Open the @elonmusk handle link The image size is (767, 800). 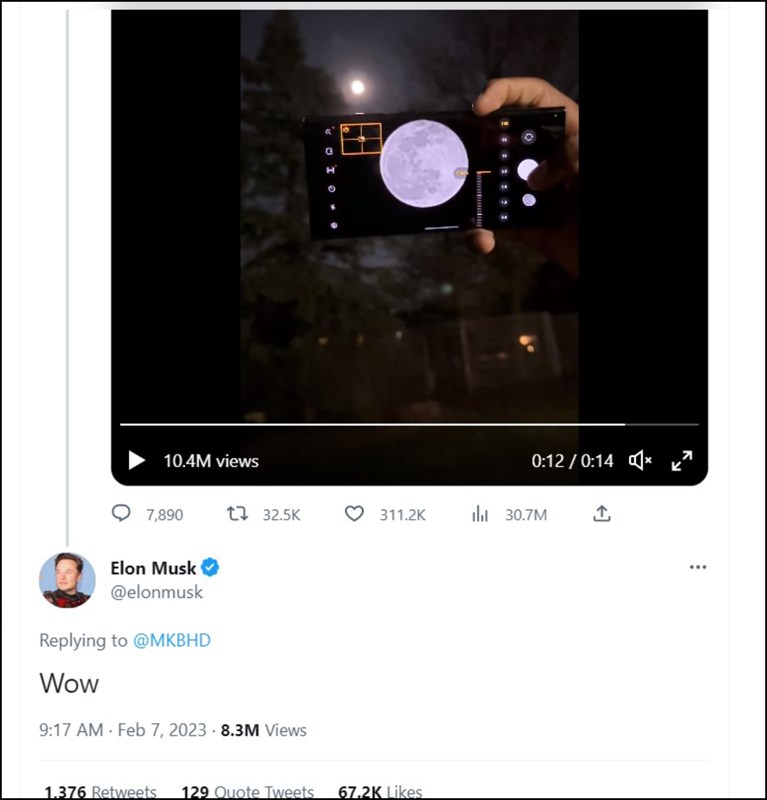[156, 592]
